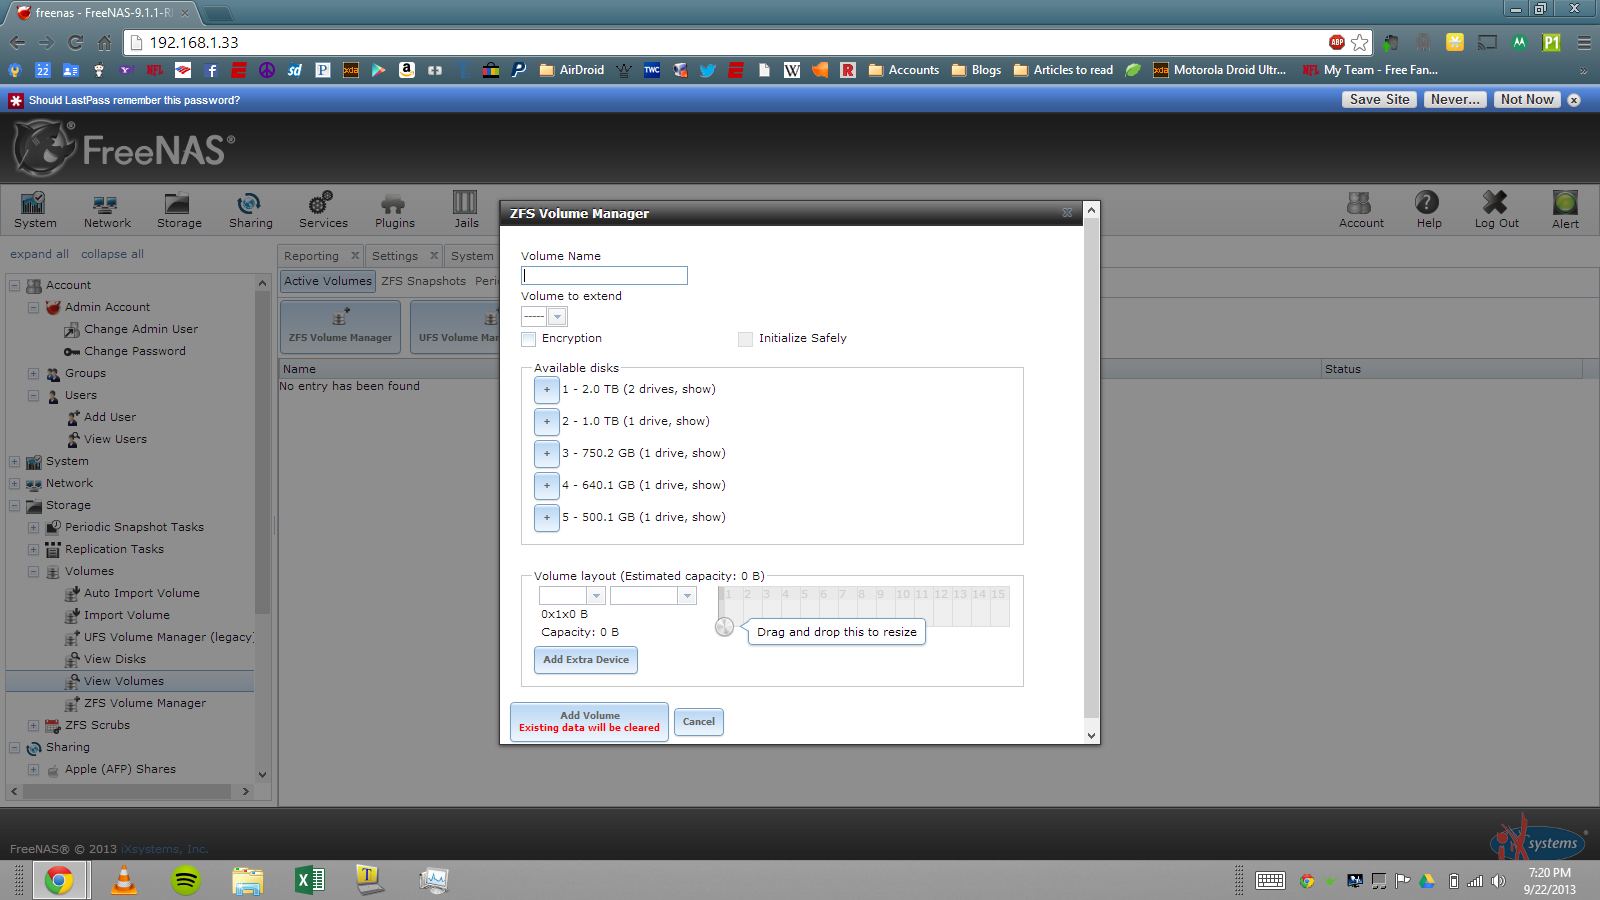Switch to the Reporting tab
Screen dimensions: 1600x900
click(x=311, y=256)
